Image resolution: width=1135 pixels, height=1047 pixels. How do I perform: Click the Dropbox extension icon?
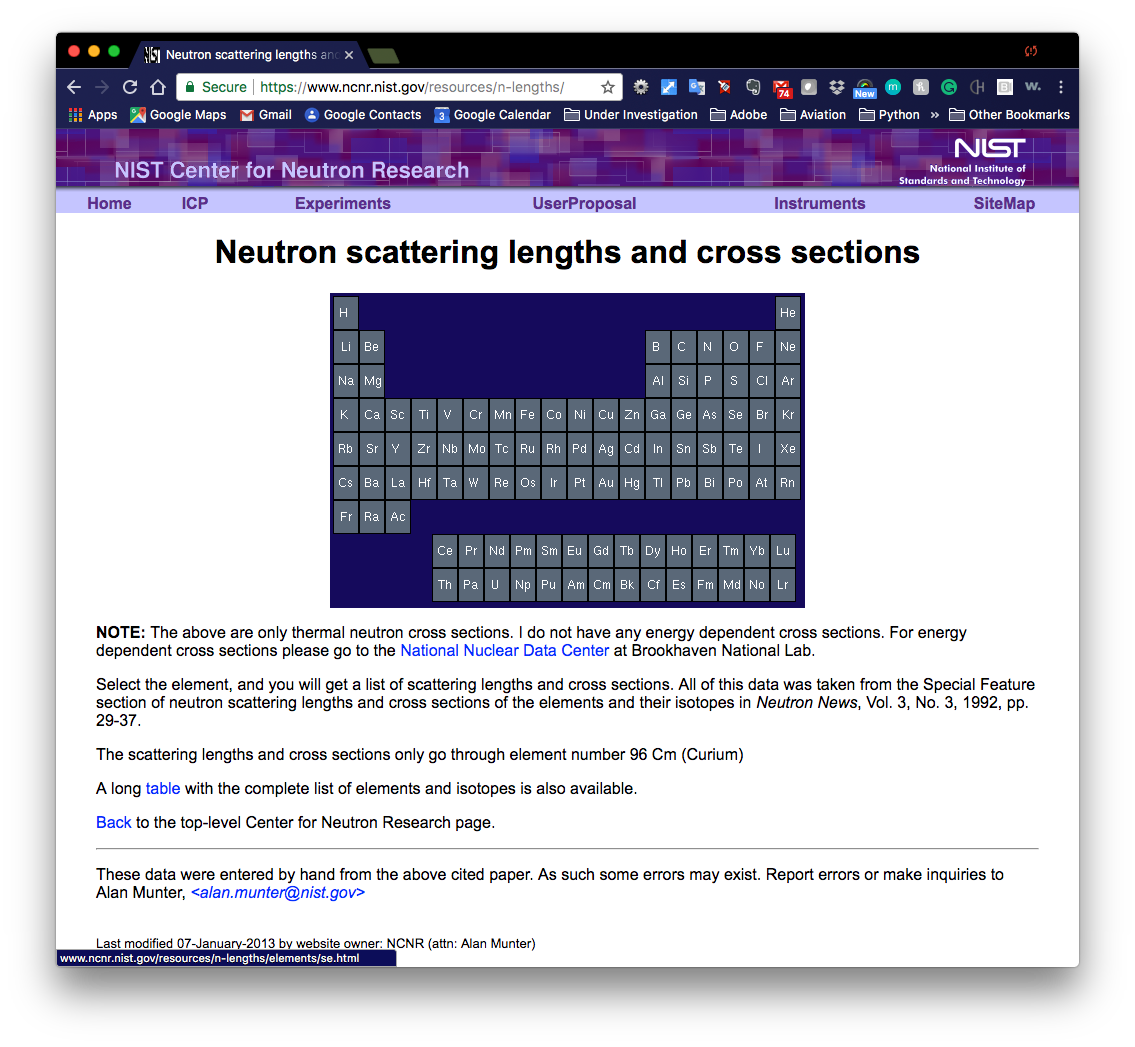pos(837,87)
